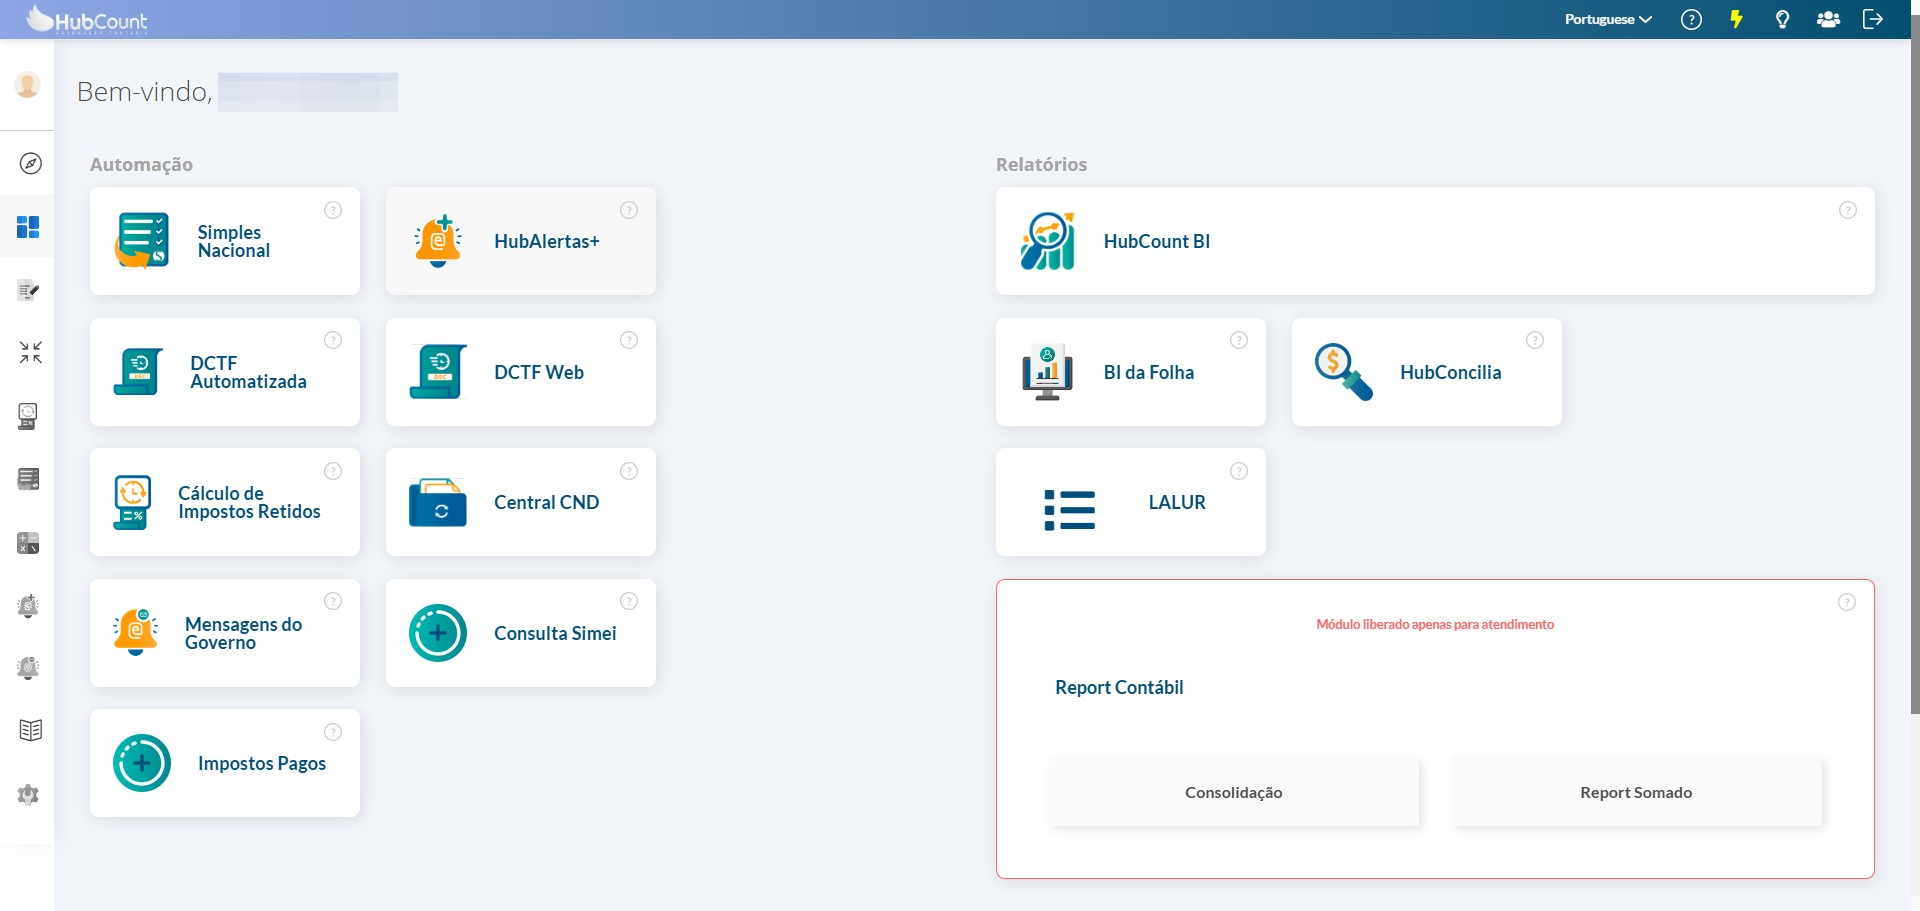
Task: Open Mensagens do Governo module
Action: [x=225, y=633]
